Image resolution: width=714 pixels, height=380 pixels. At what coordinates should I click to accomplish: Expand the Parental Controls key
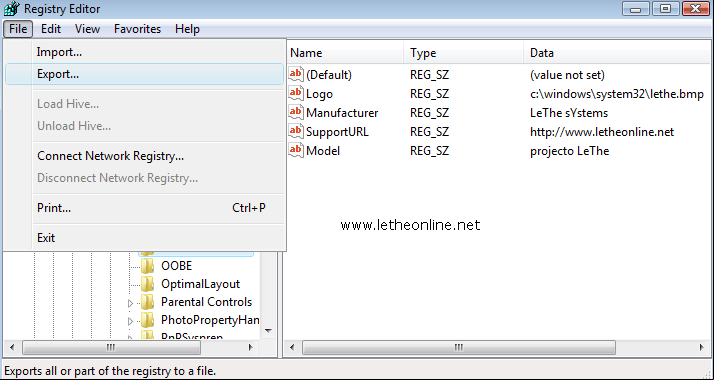(130, 303)
